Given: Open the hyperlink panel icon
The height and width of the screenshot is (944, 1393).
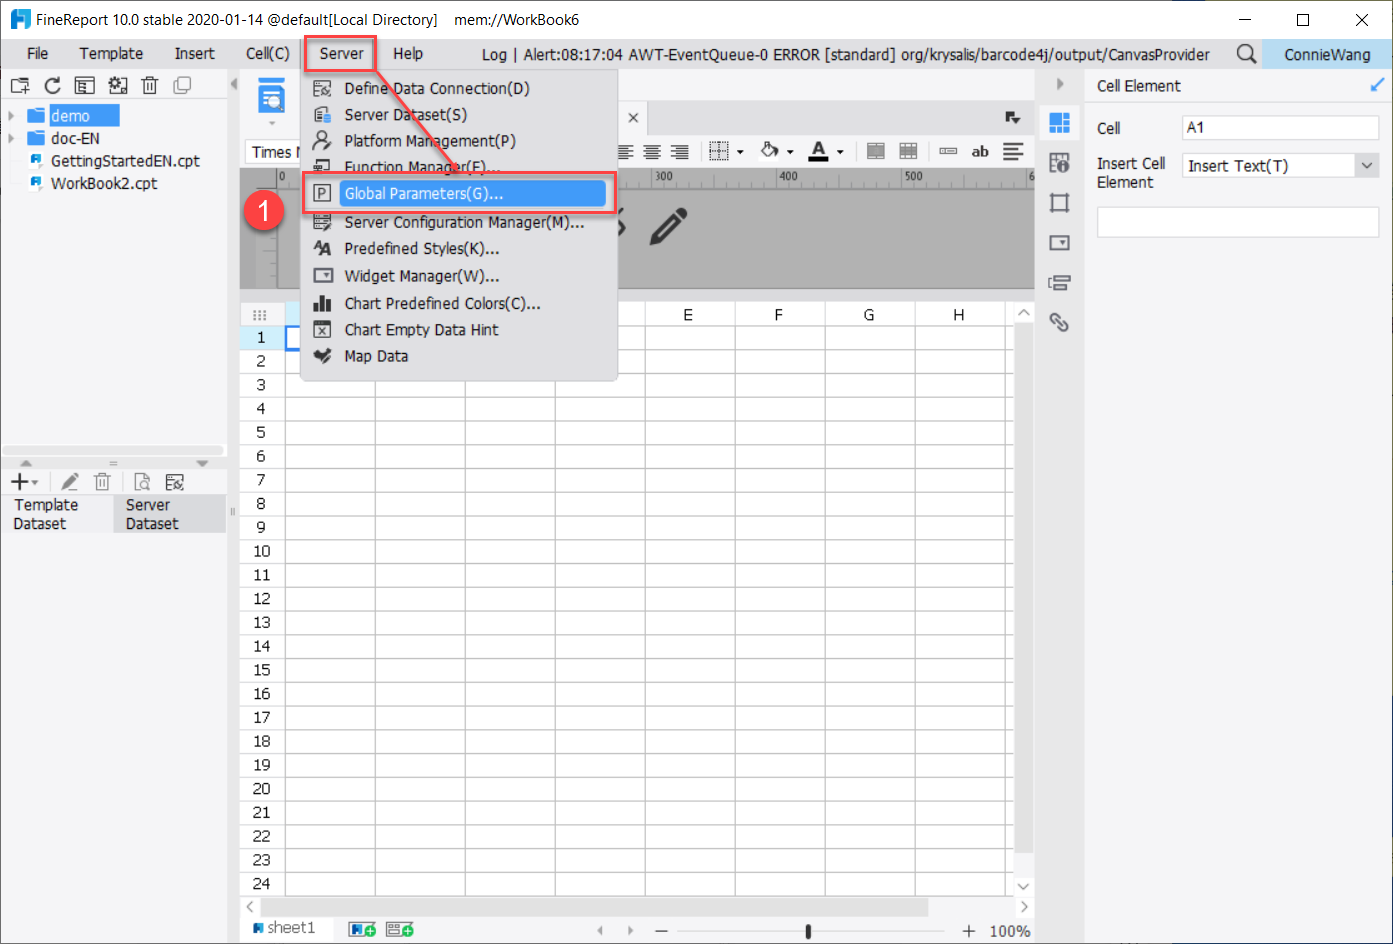Looking at the screenshot, I should coord(1059,322).
